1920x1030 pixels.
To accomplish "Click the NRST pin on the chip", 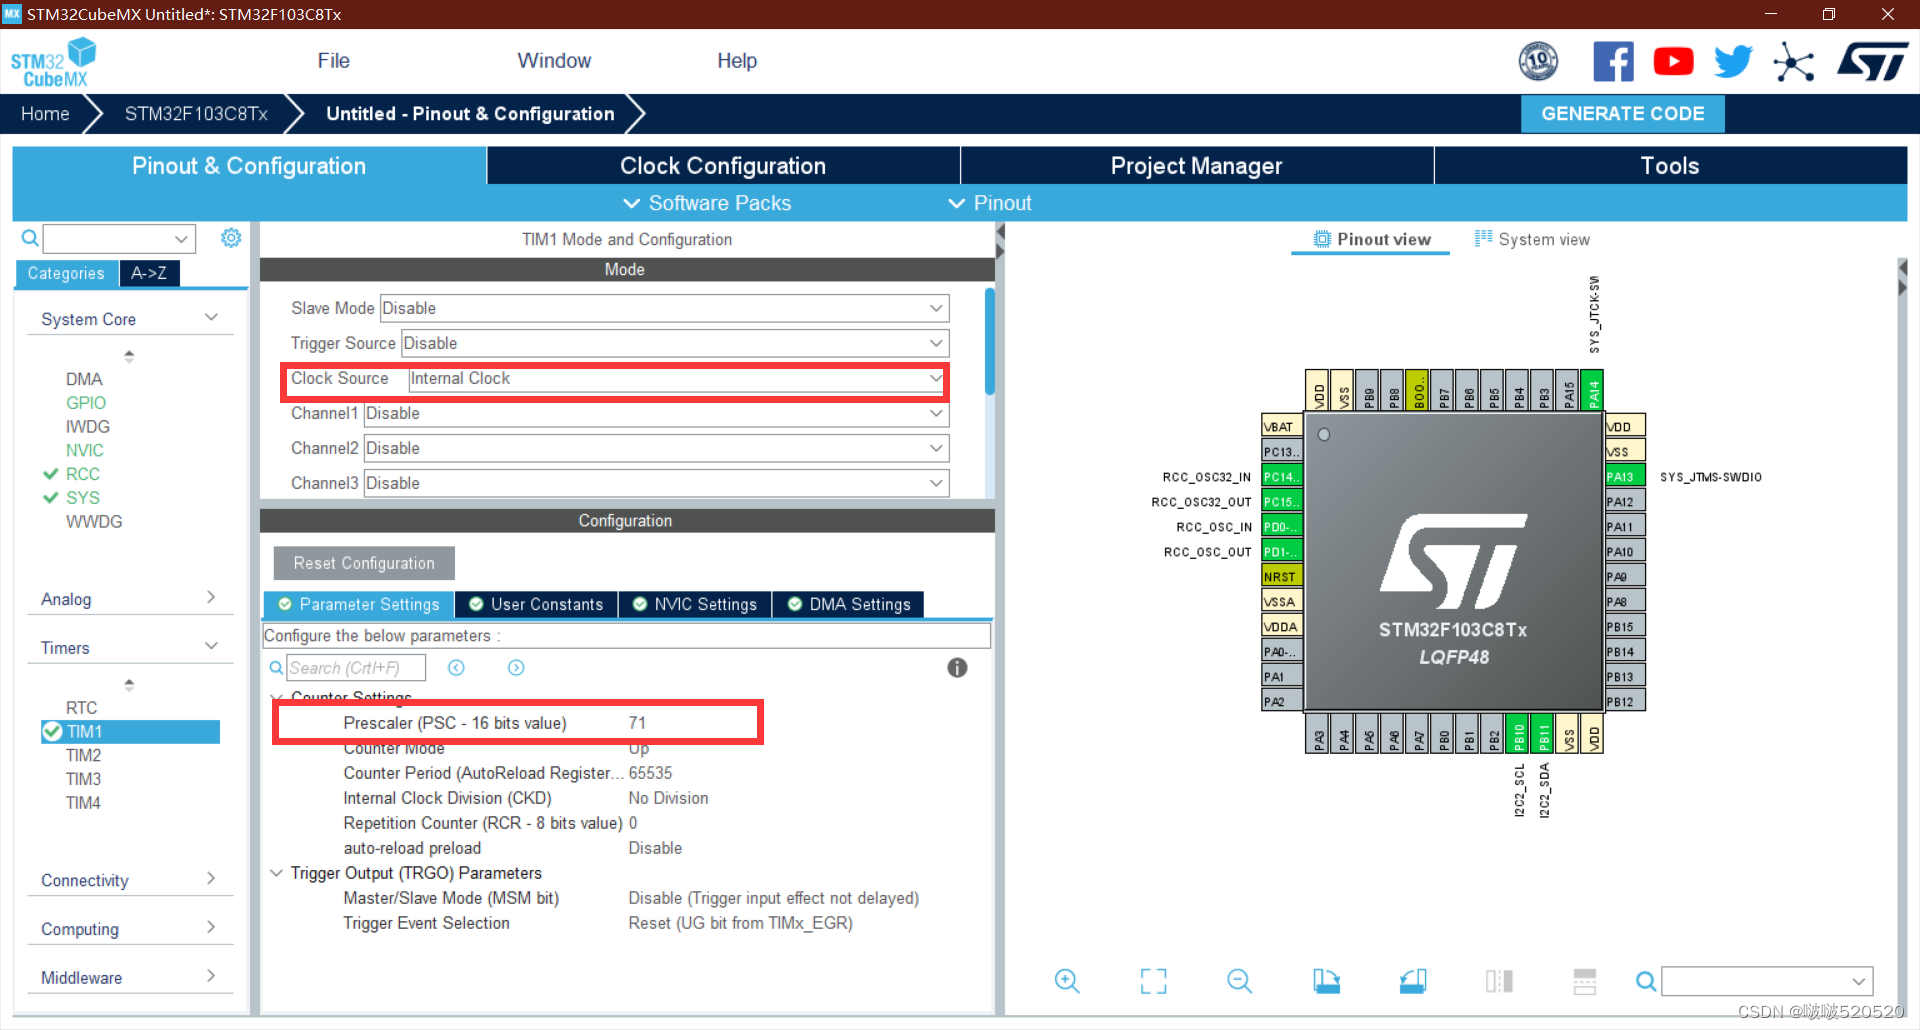I will click(1282, 576).
